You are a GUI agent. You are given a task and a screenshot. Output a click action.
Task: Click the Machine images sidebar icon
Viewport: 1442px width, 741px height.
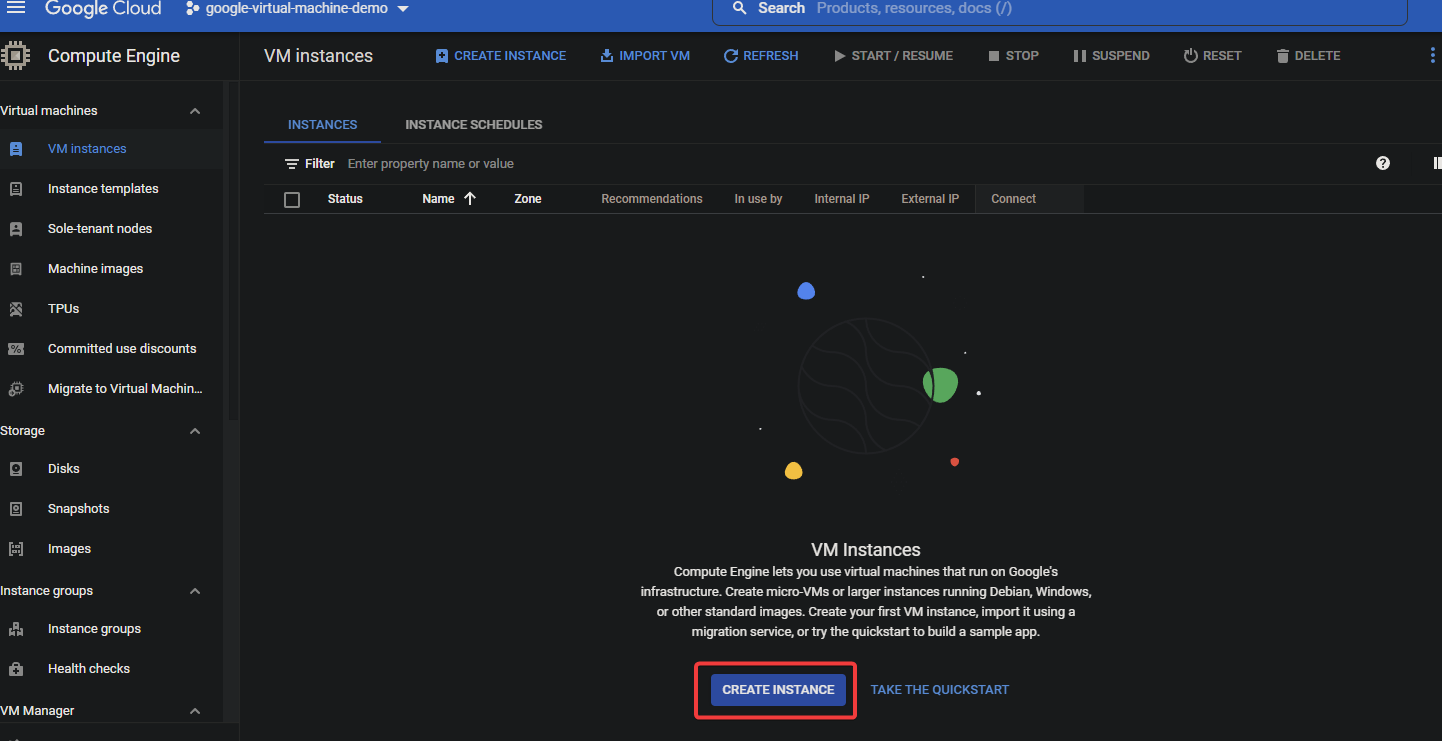(16, 269)
